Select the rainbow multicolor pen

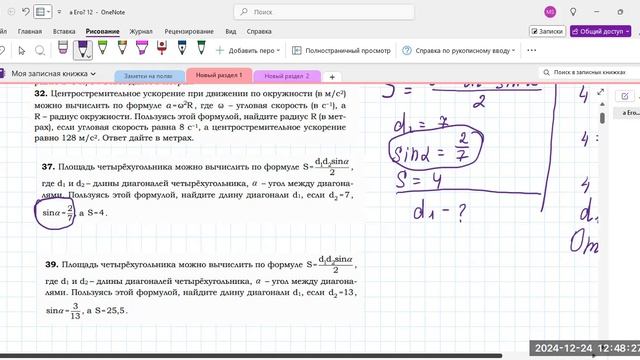(x=122, y=48)
